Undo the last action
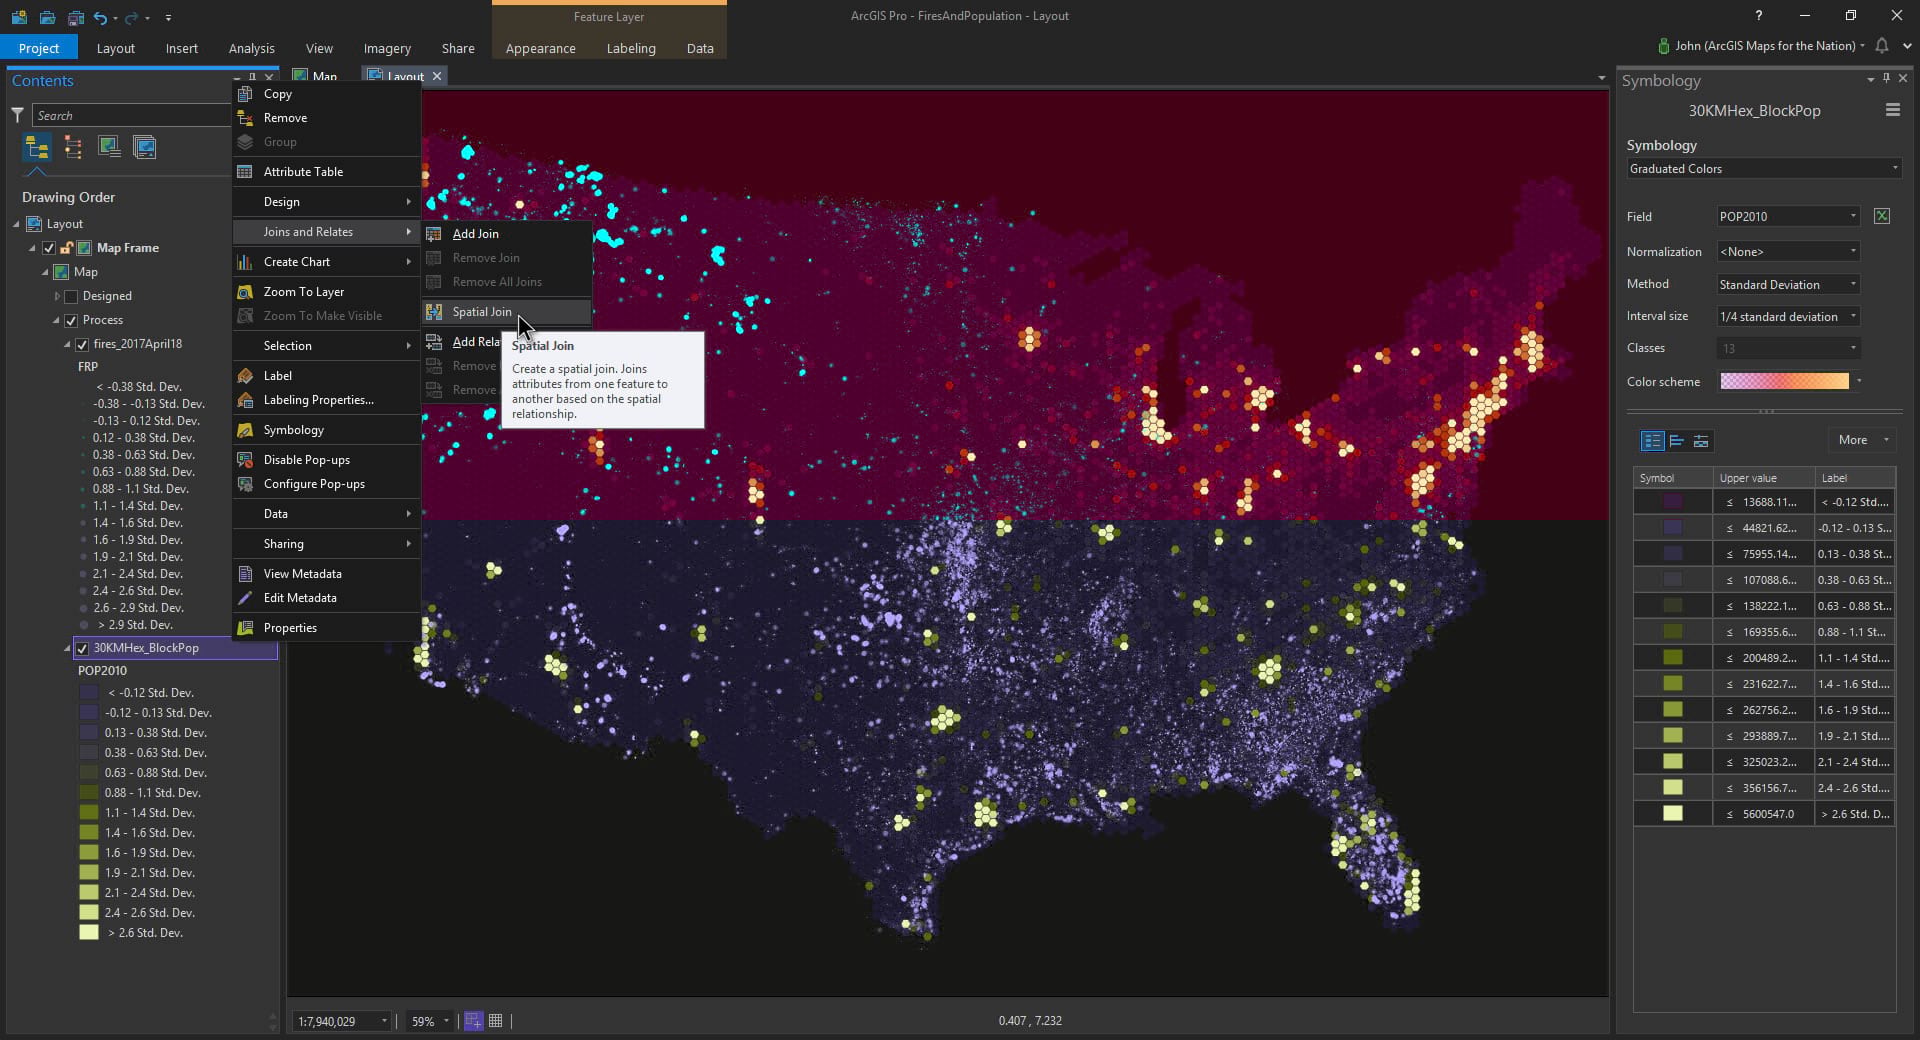Screen dimensions: 1920x1040 click(x=100, y=17)
